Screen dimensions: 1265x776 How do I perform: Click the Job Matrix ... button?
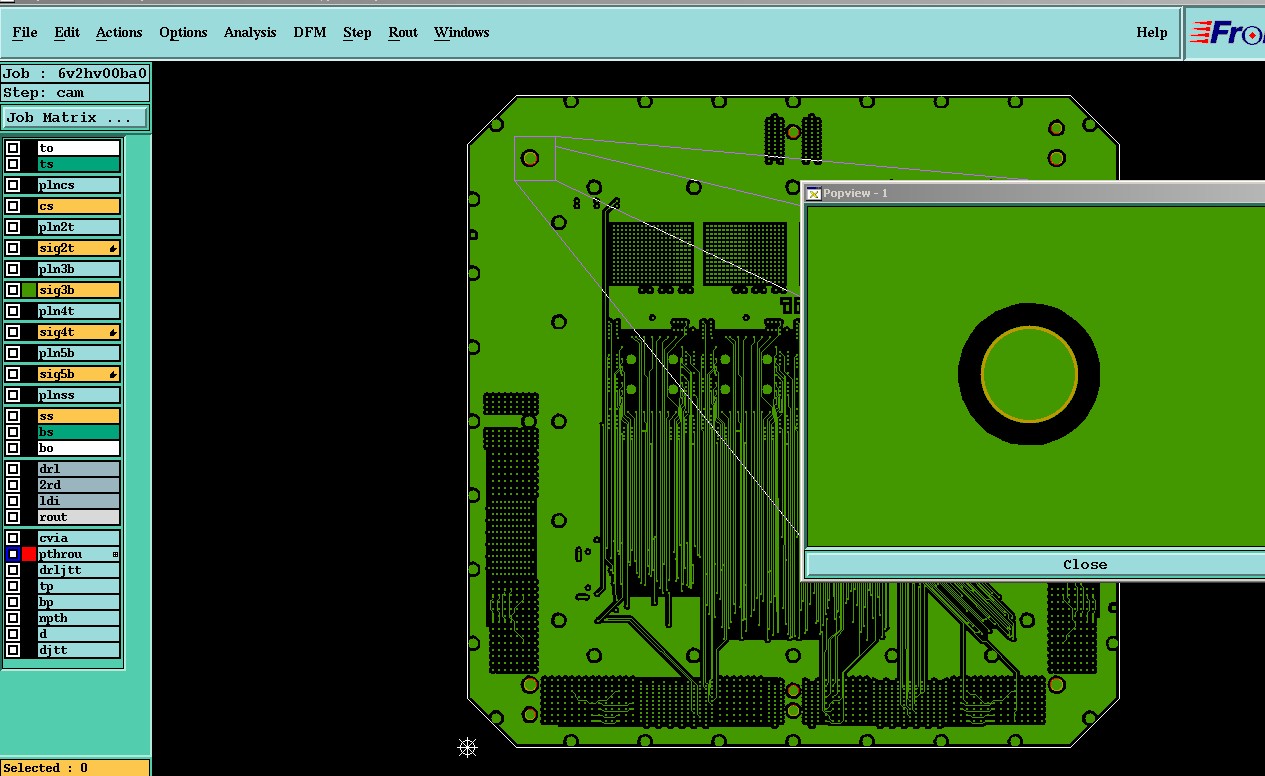(75, 118)
